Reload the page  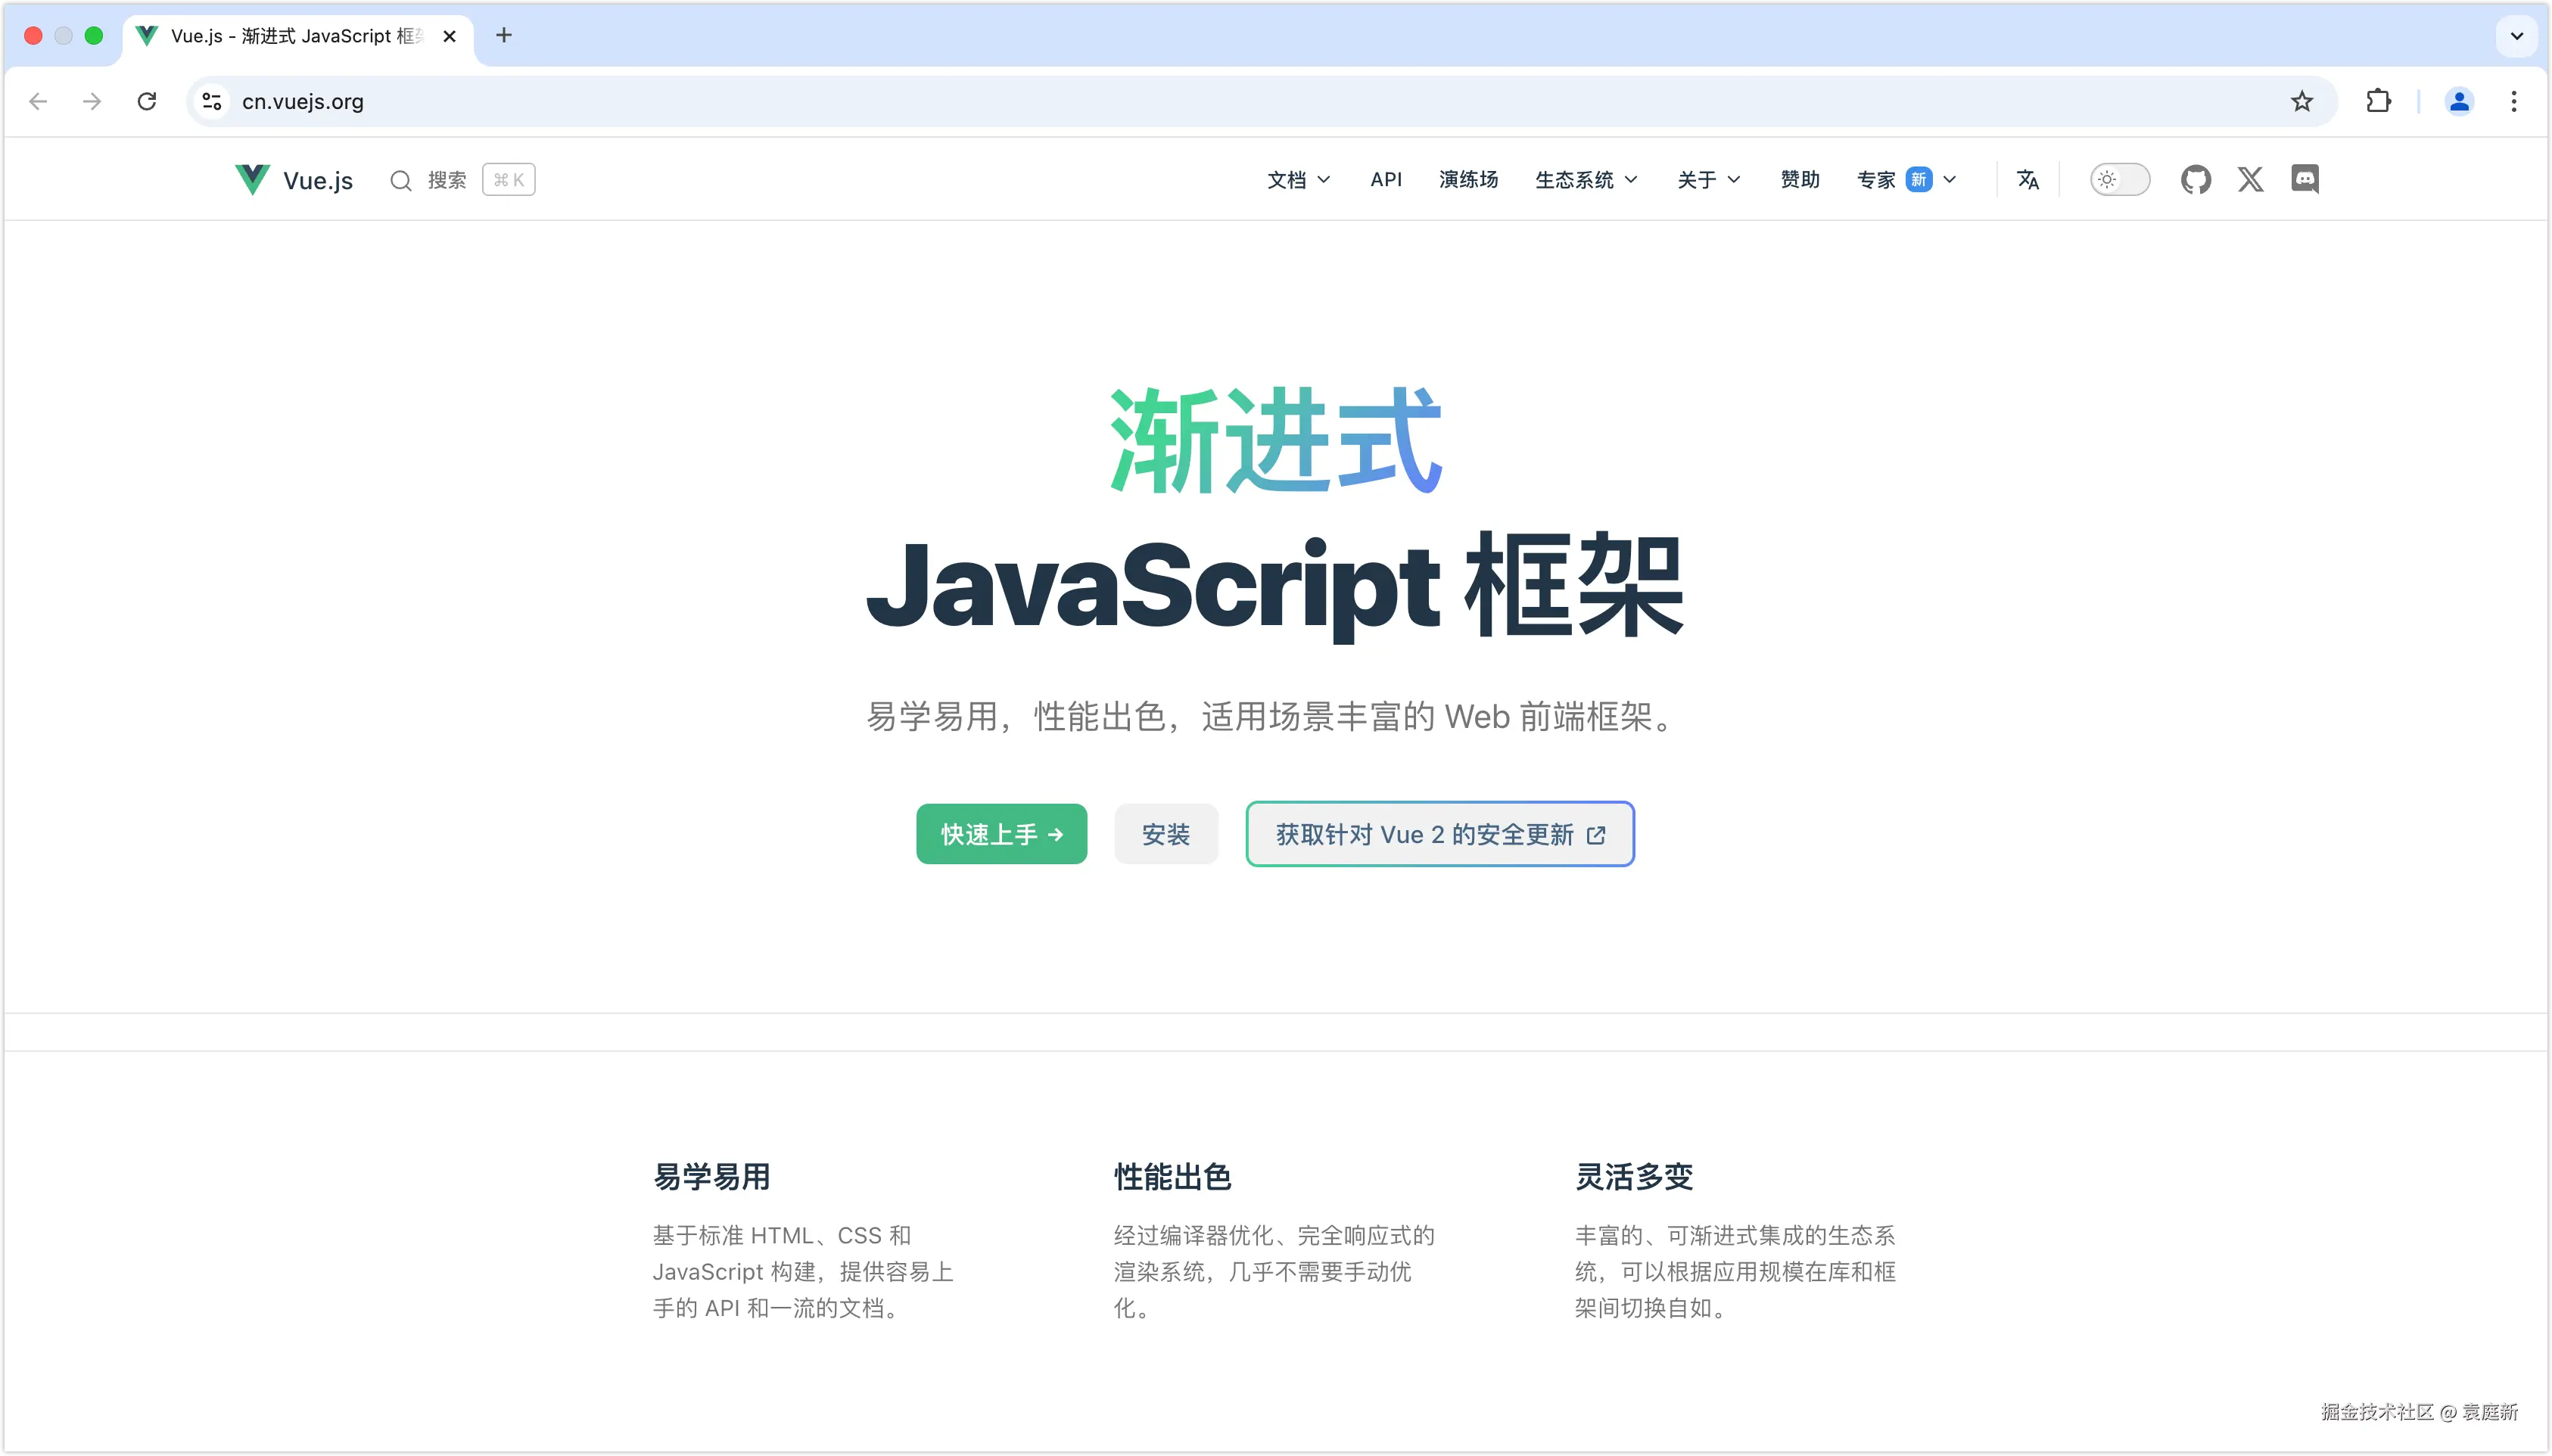[x=147, y=101]
